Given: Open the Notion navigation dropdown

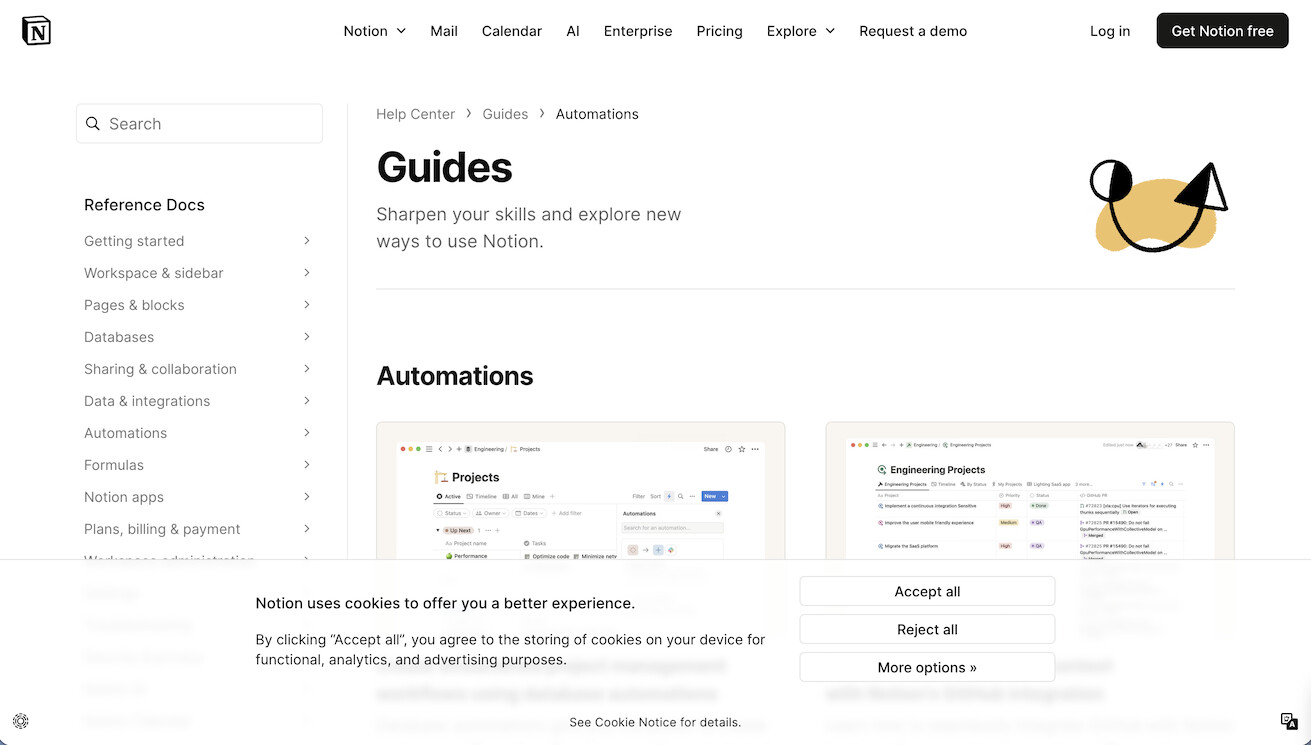Looking at the screenshot, I should tap(374, 31).
